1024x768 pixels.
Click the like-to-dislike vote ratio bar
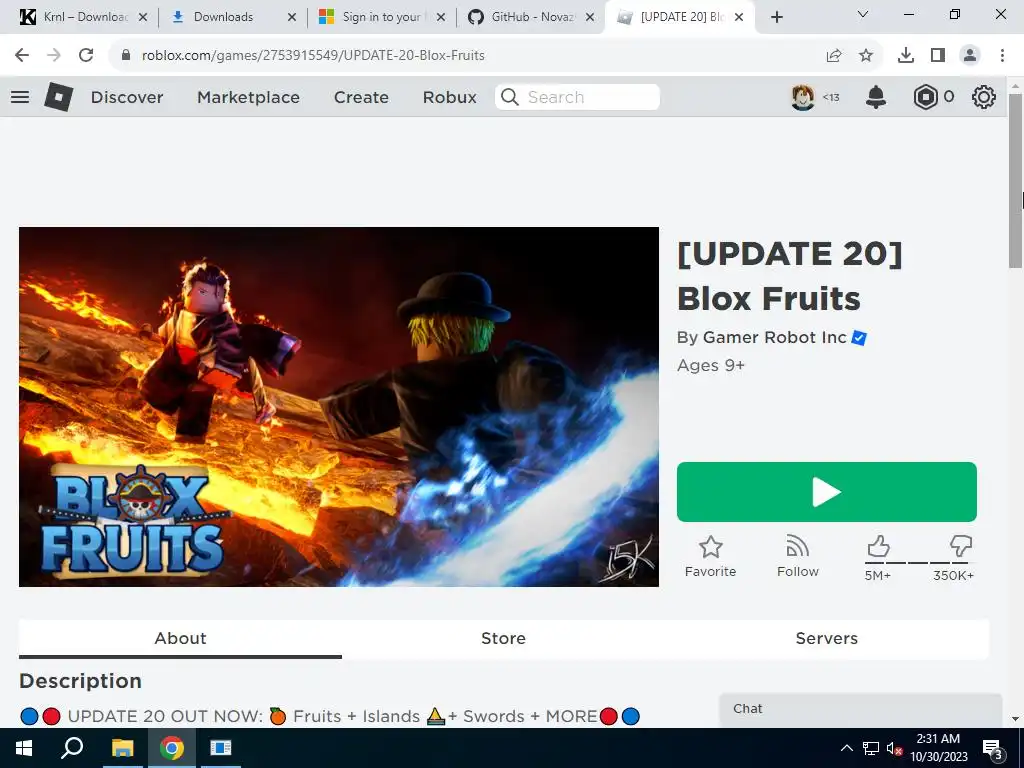pyautogui.click(x=919, y=562)
